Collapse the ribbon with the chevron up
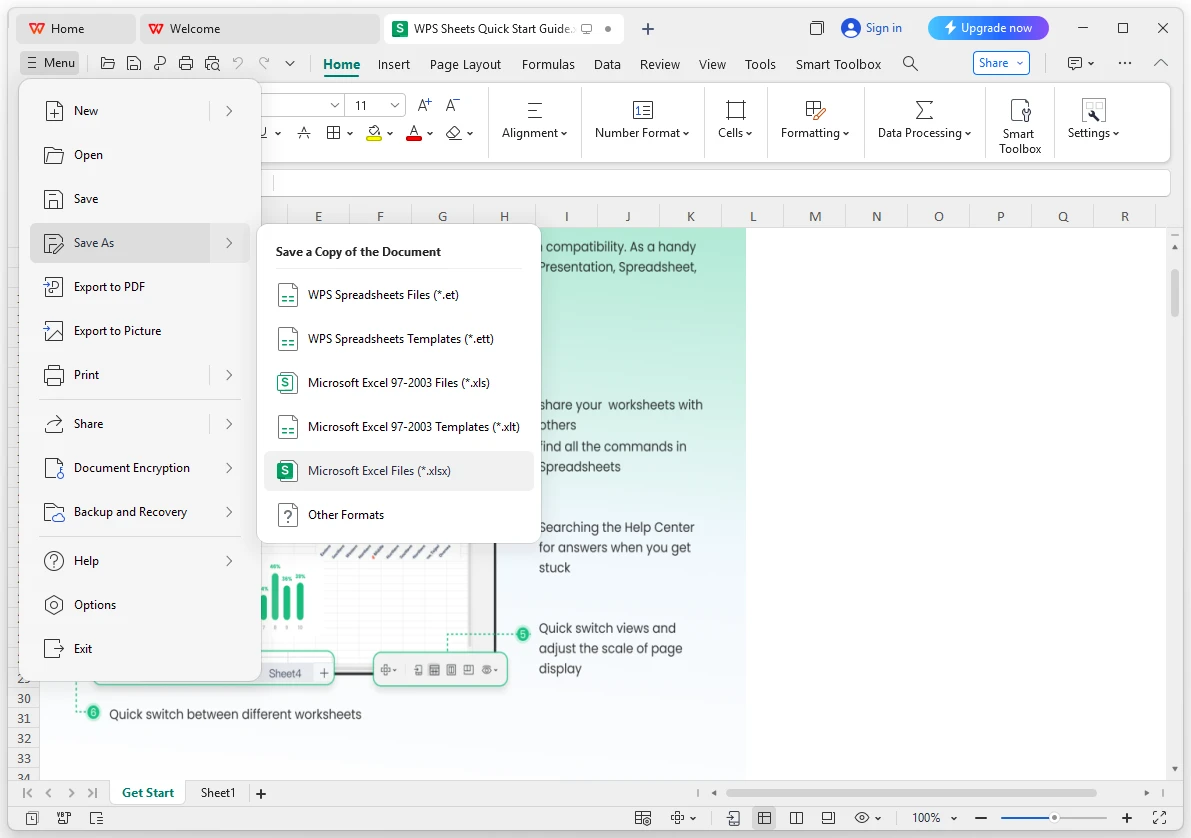 (1161, 63)
